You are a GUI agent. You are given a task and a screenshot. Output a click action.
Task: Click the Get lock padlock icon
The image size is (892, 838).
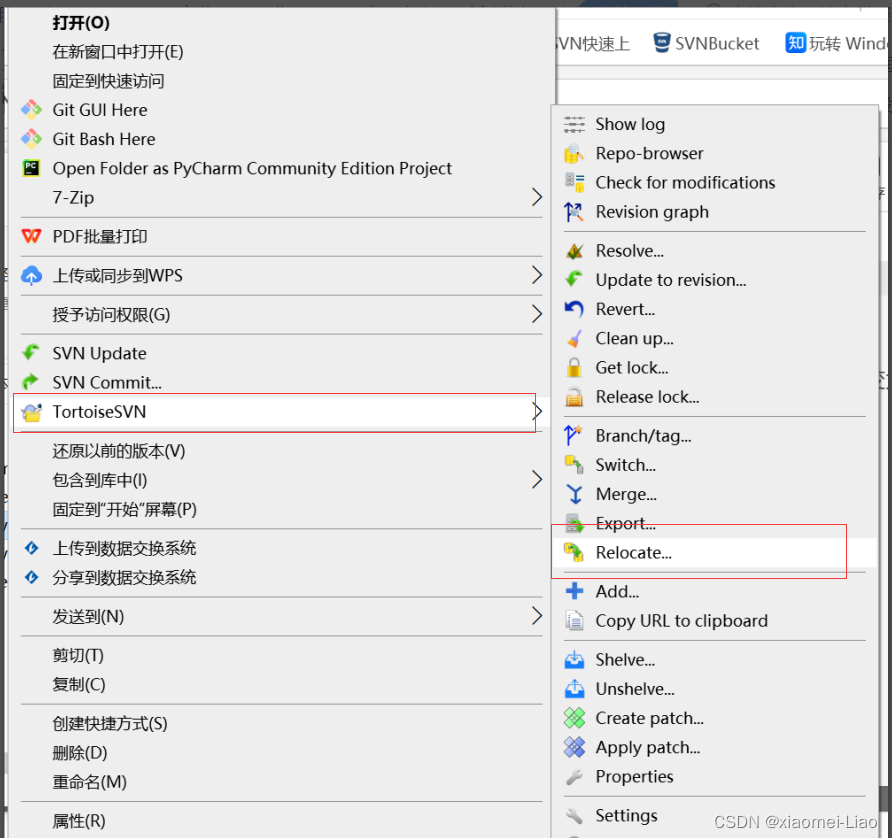[574, 368]
